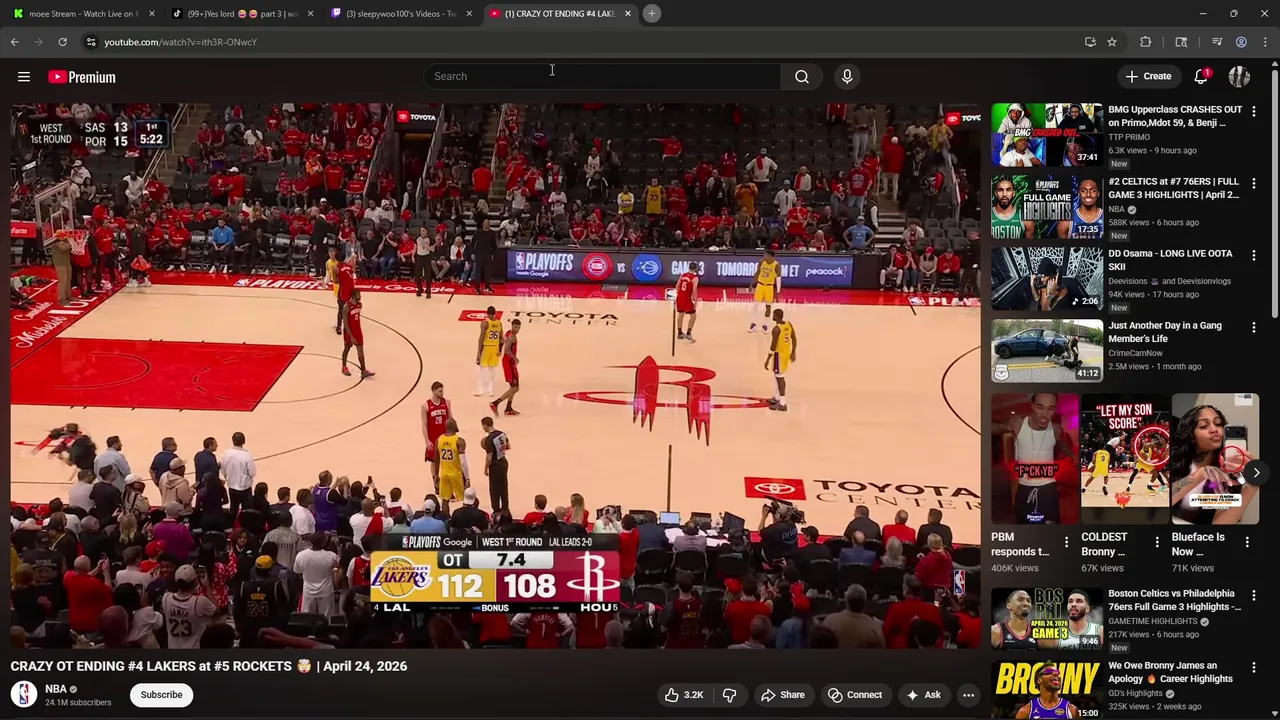Open the NBA channel name link
The width and height of the screenshot is (1280, 720).
pos(56,689)
